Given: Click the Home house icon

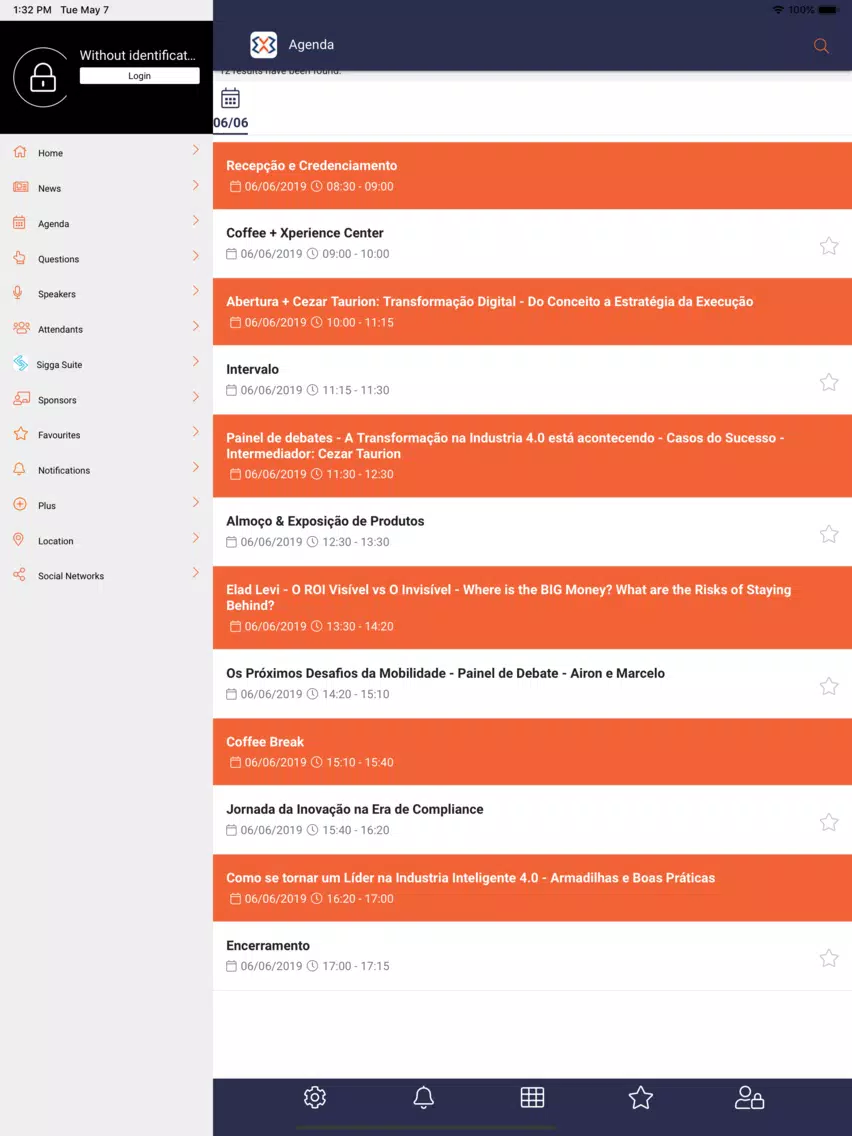Looking at the screenshot, I should [20, 151].
